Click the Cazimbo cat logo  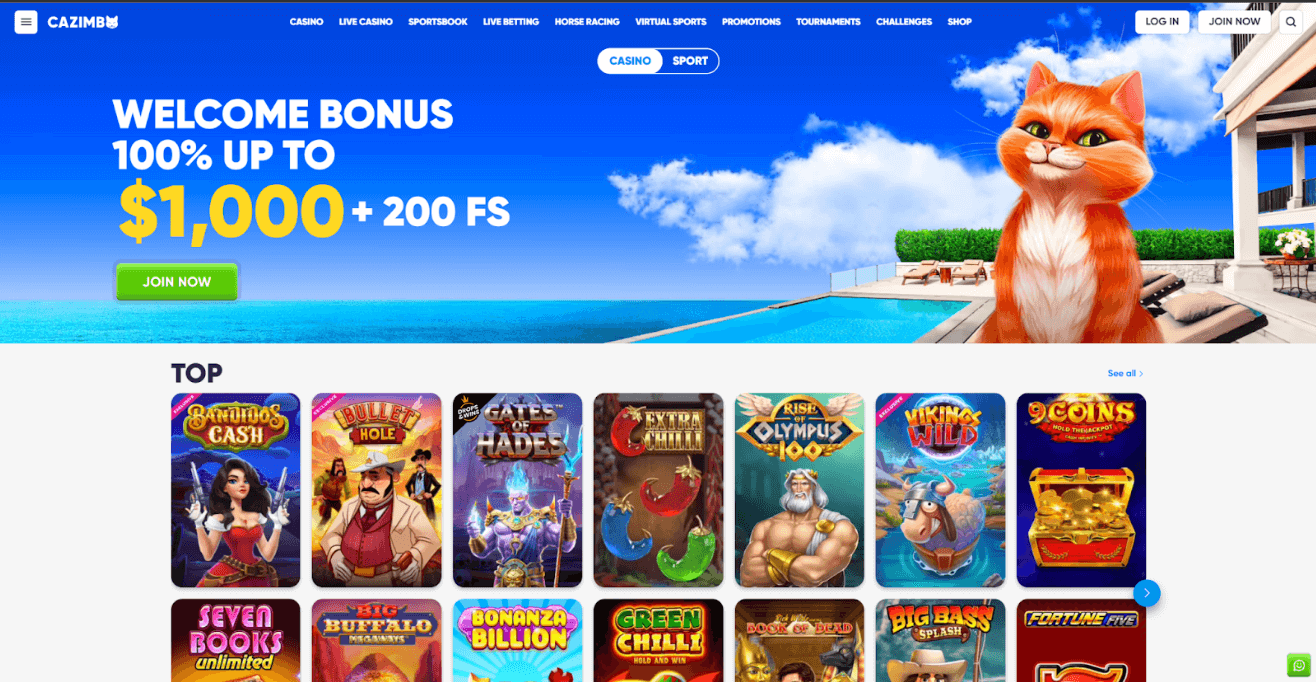[83, 22]
